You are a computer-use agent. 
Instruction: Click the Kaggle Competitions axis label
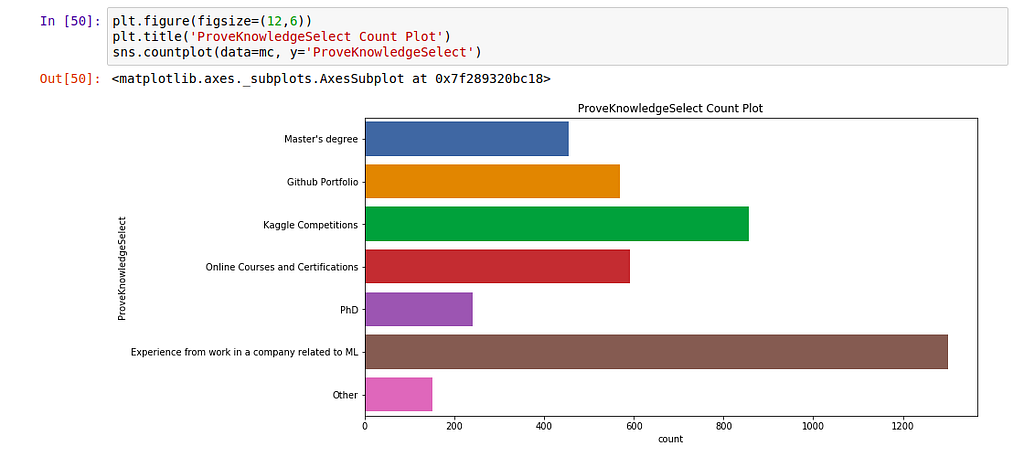pos(310,225)
